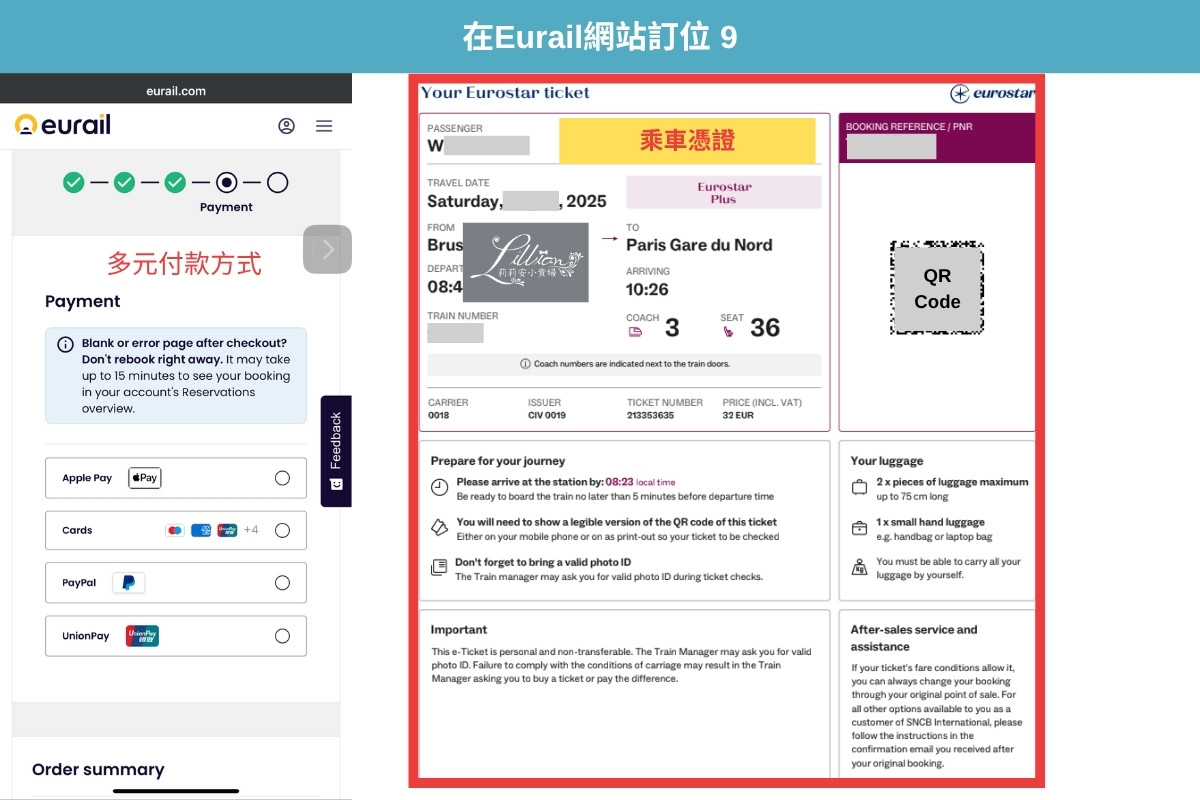Select the Cards radio button
The height and width of the screenshot is (800, 1200).
pos(282,530)
